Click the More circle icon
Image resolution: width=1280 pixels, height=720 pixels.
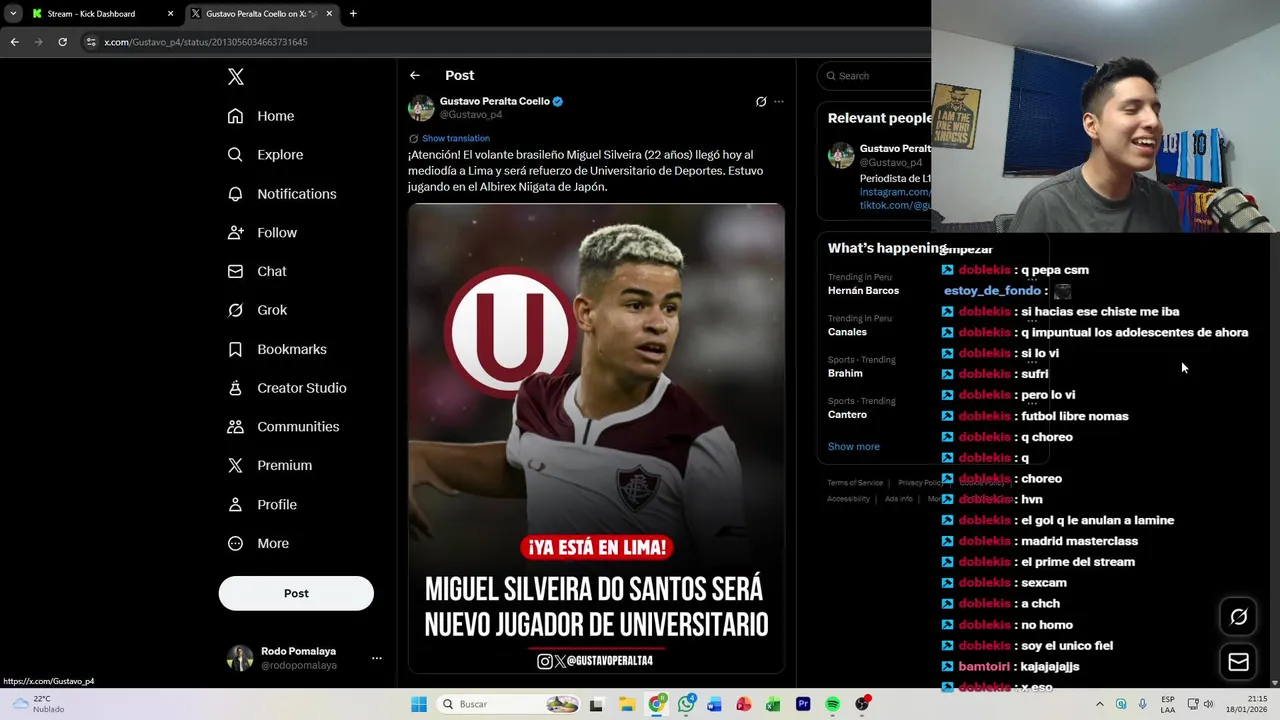(235, 543)
